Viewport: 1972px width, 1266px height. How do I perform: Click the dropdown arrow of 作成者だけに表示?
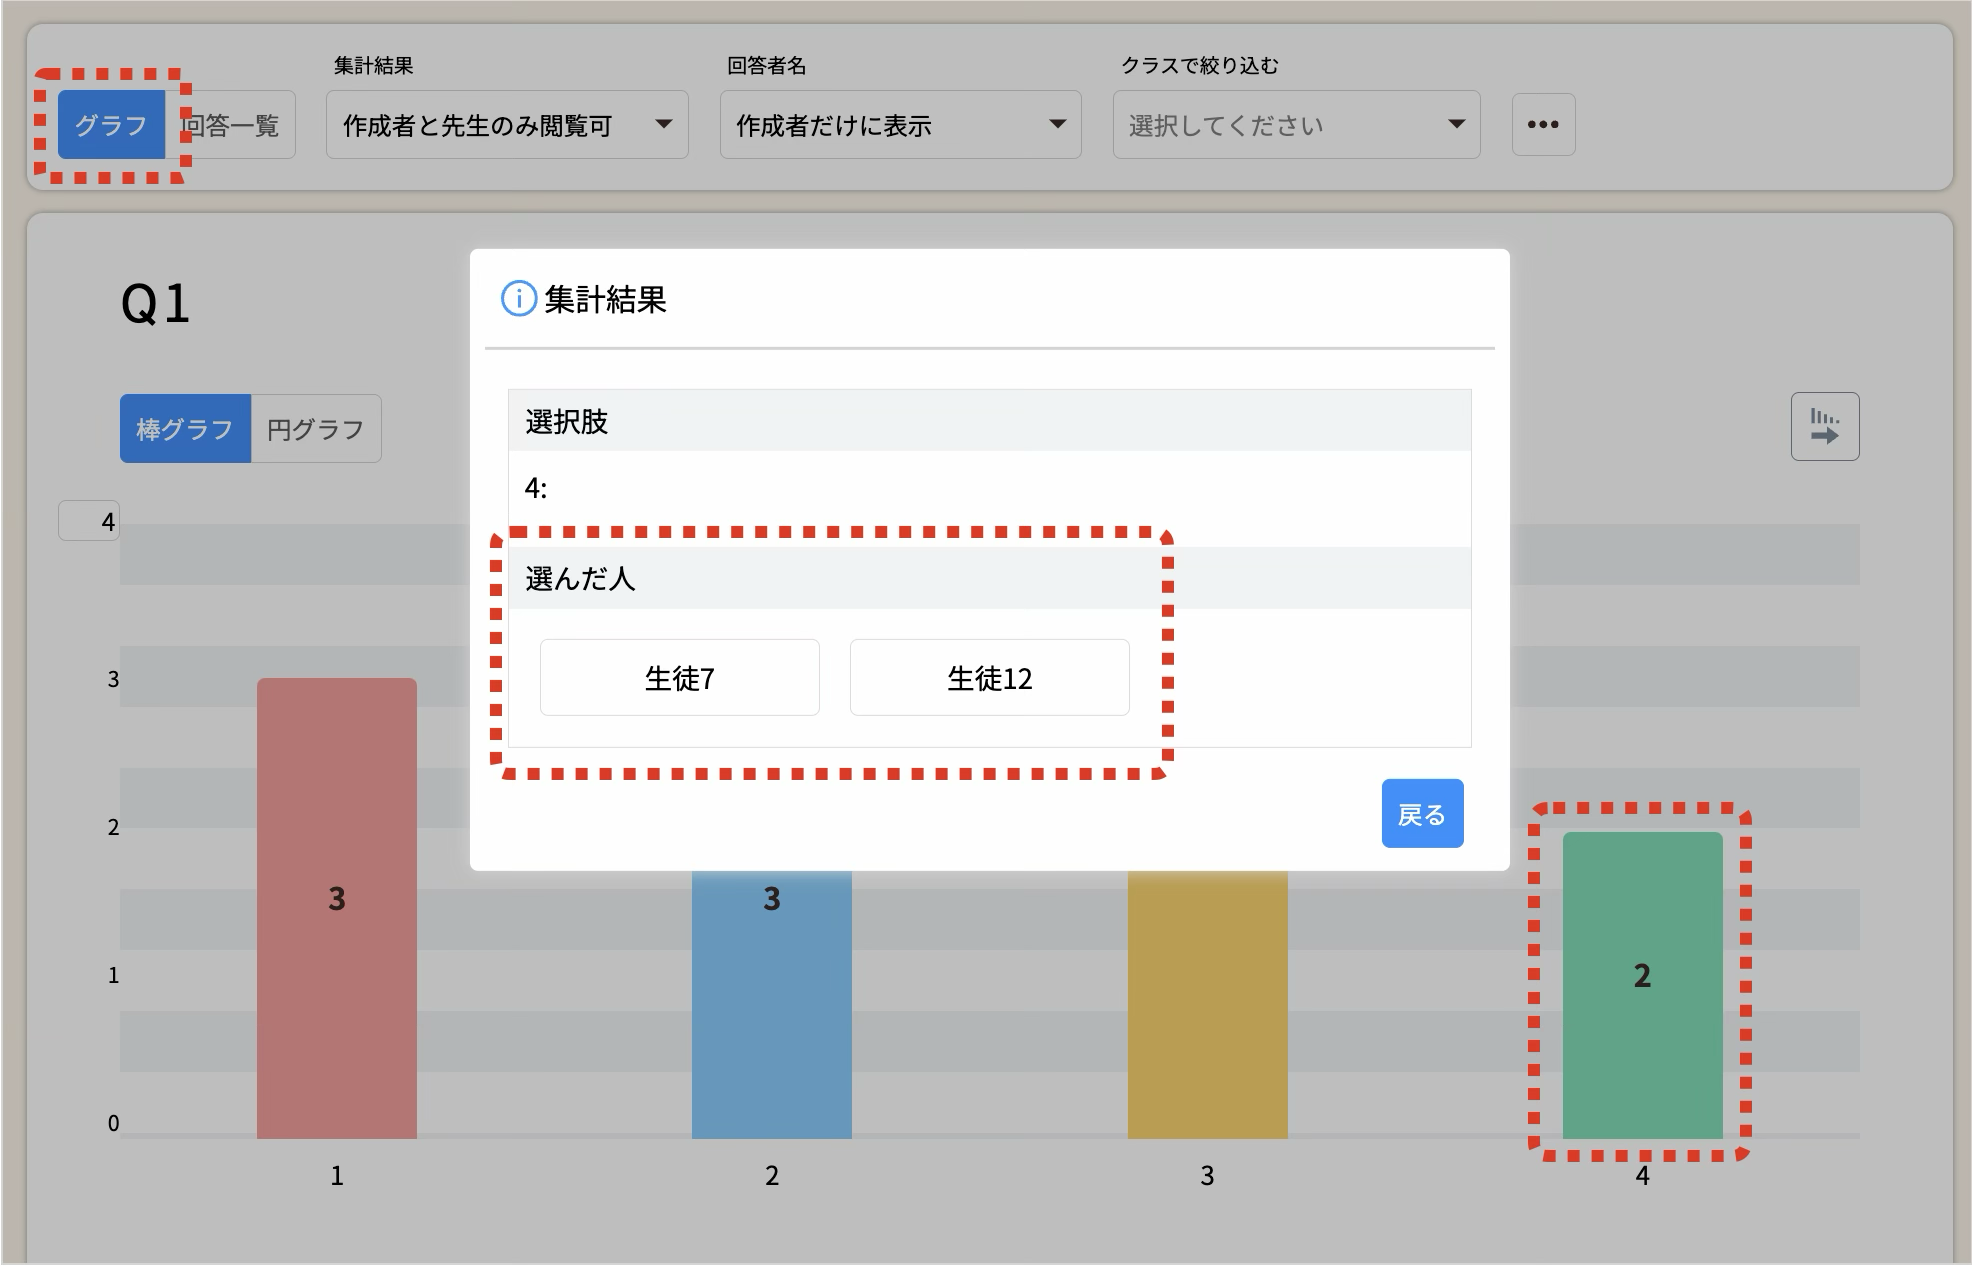coord(1057,125)
